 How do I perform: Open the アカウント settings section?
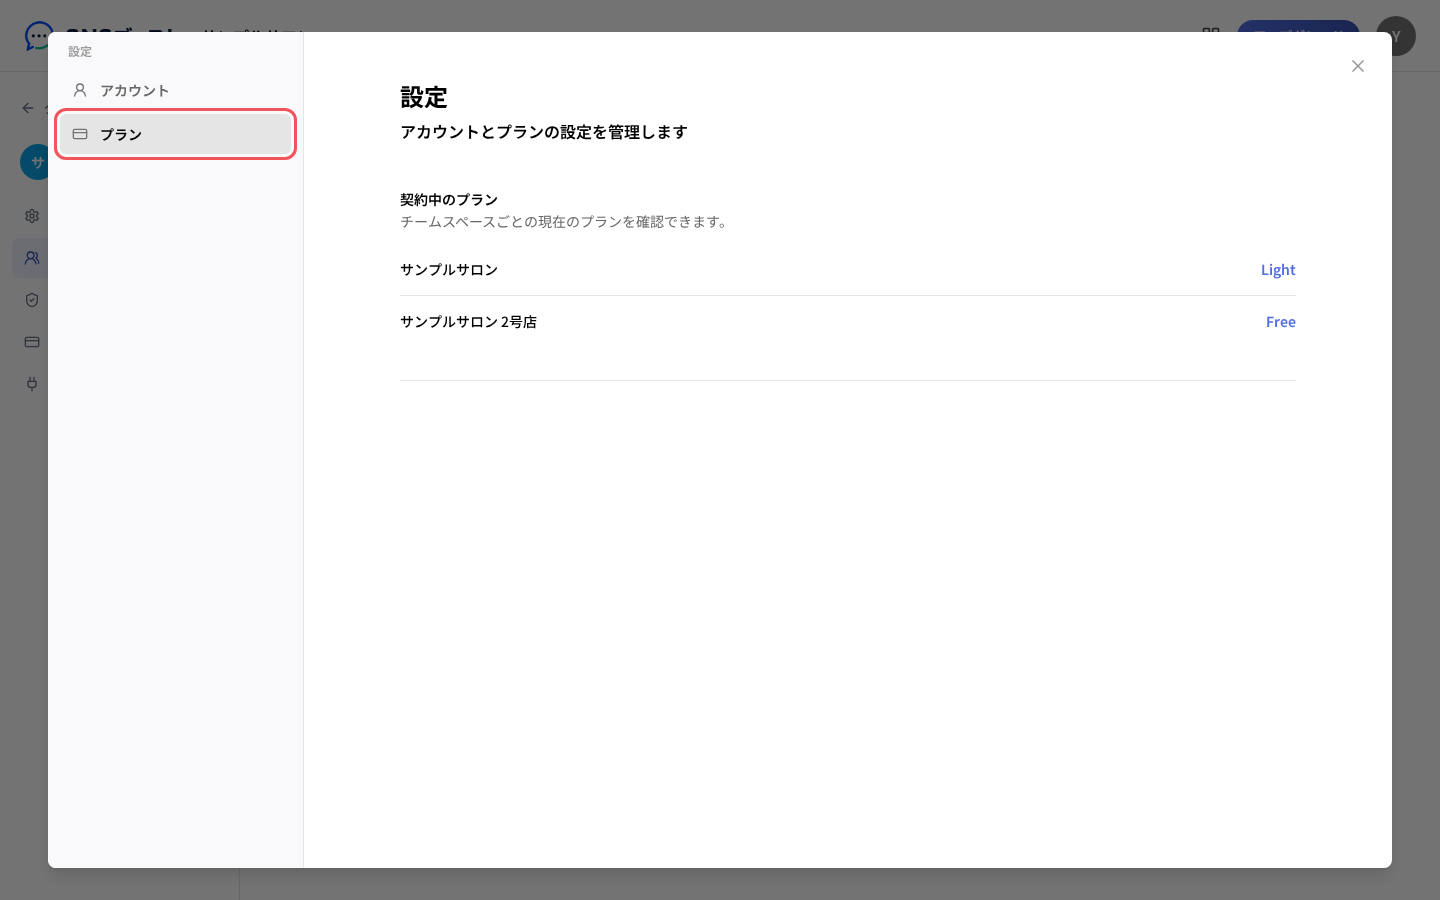tap(176, 90)
